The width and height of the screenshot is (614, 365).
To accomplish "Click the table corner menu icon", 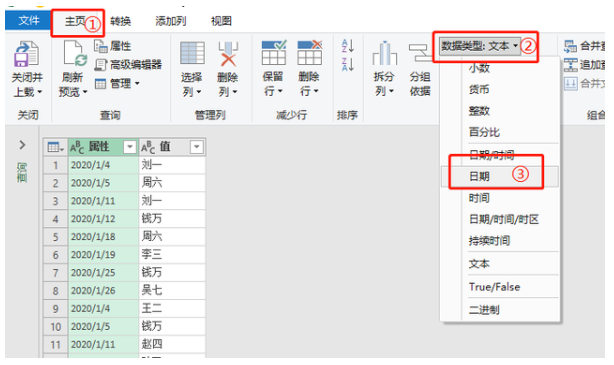I will (x=55, y=147).
